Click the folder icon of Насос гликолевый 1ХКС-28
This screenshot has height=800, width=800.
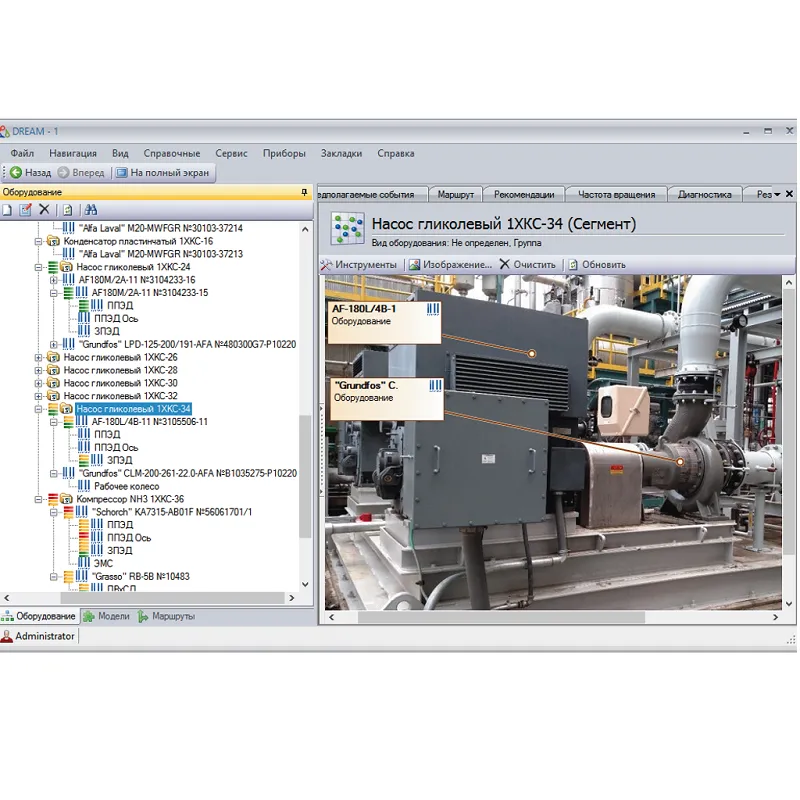point(54,370)
